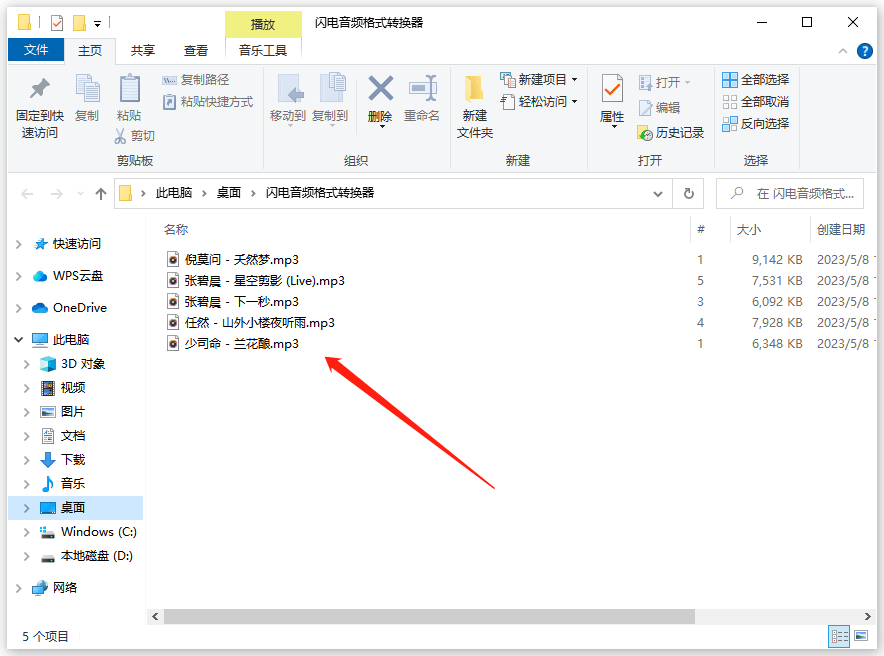
Task: Switch to Home (主页) tab
Action: [90, 51]
